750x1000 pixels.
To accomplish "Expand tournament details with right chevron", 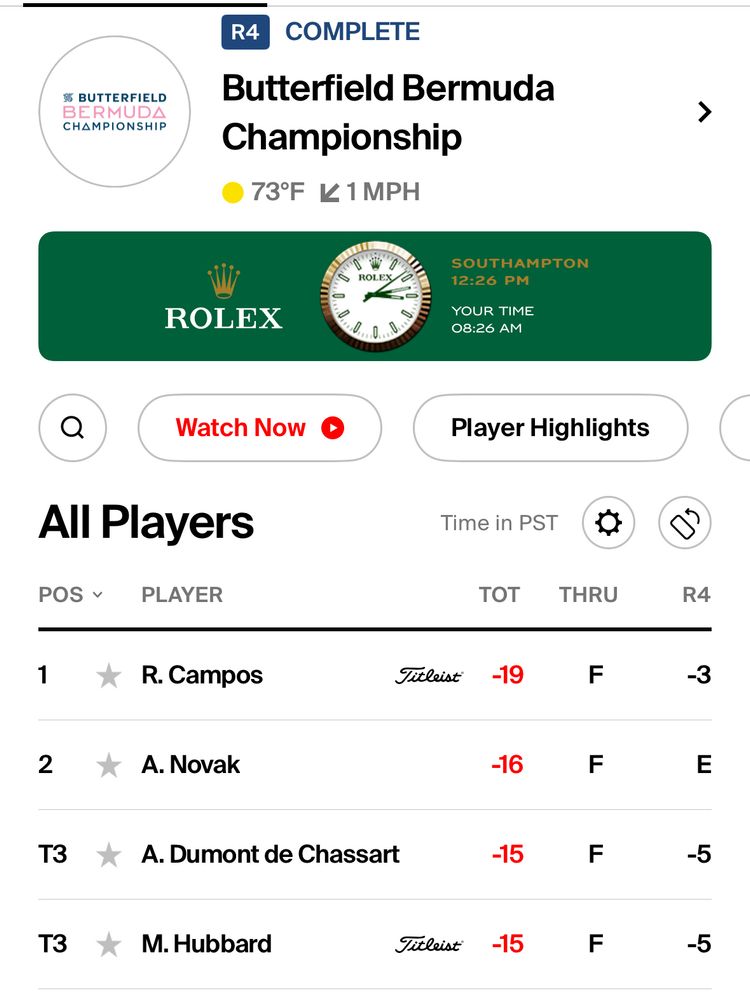I will click(x=704, y=112).
